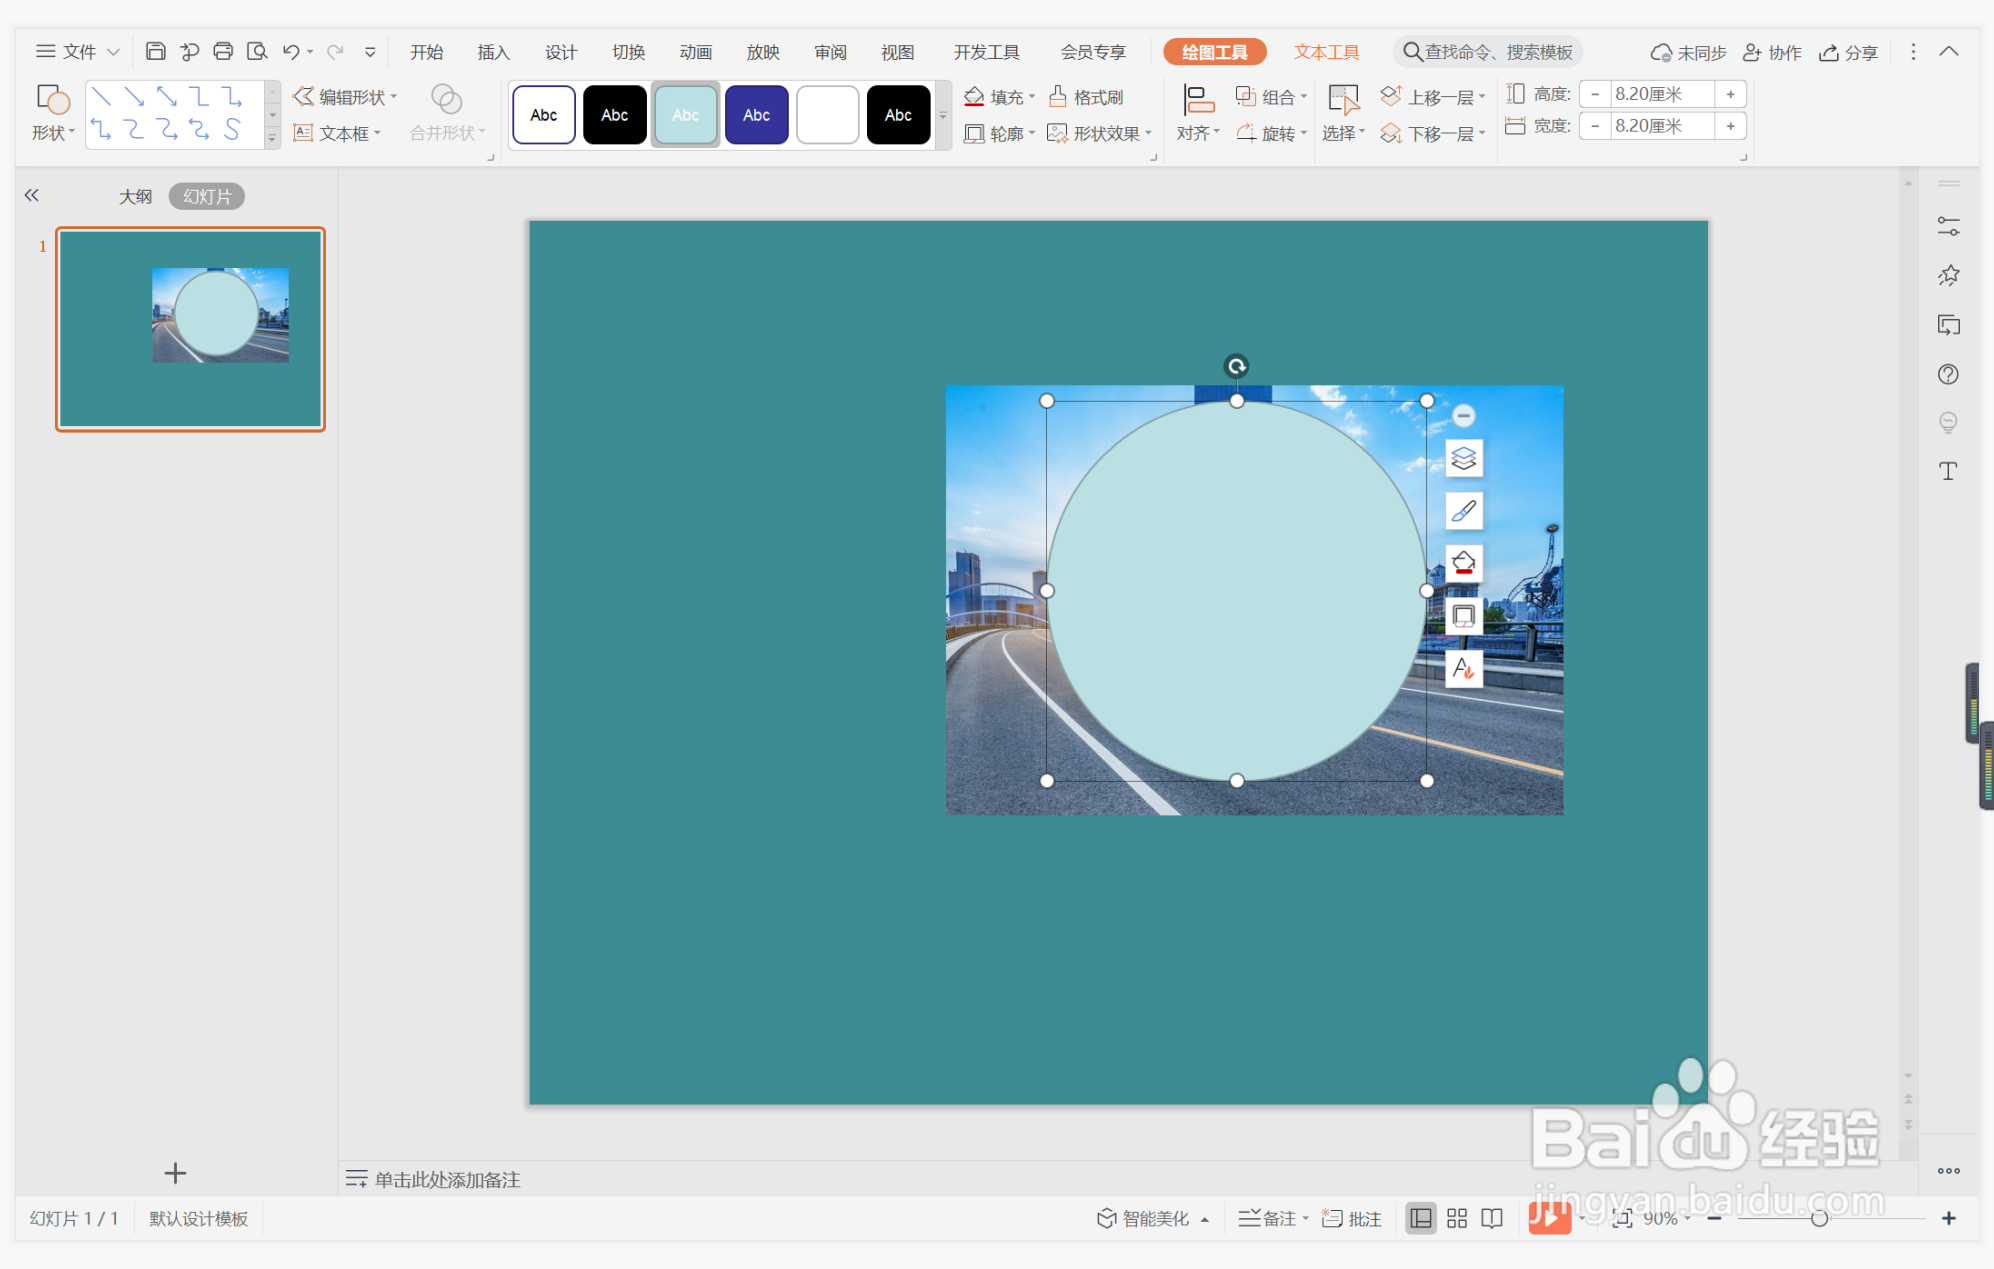The image size is (1994, 1269).
Task: Click the floating layers icon beside circle
Action: (1463, 459)
